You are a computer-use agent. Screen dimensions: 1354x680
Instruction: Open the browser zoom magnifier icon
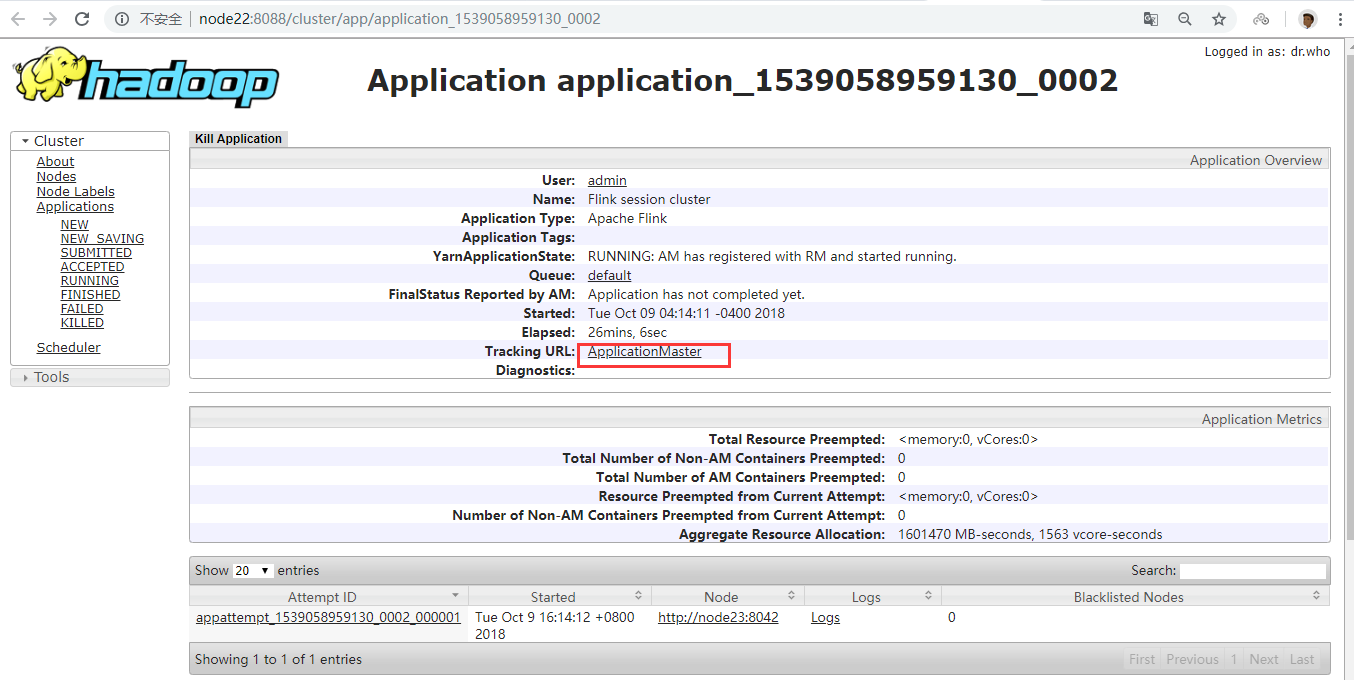point(1185,19)
